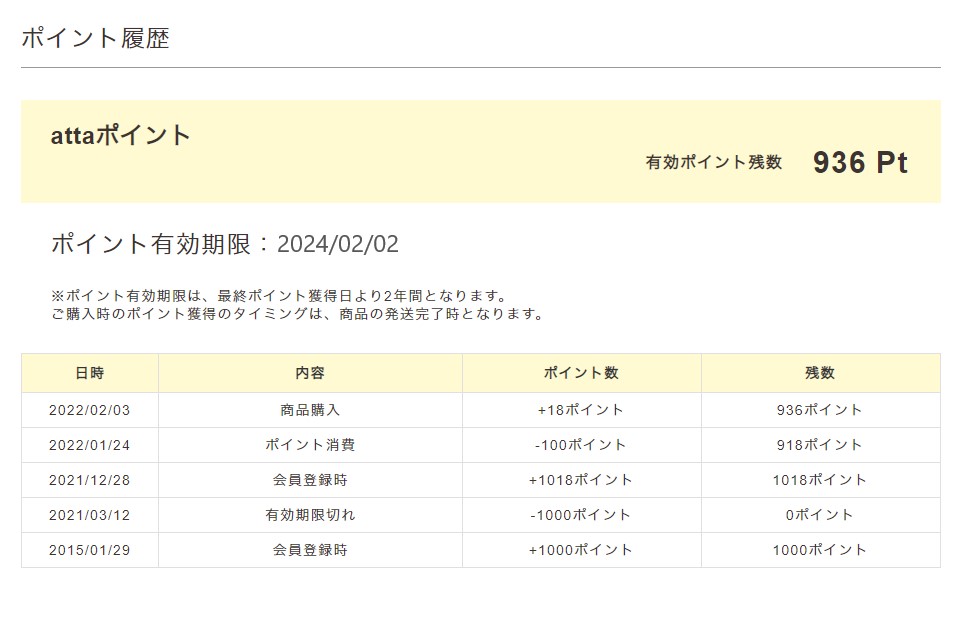This screenshot has width=962, height=638.
Task: Click the 有効期限切れ cell
Action: click(x=310, y=515)
